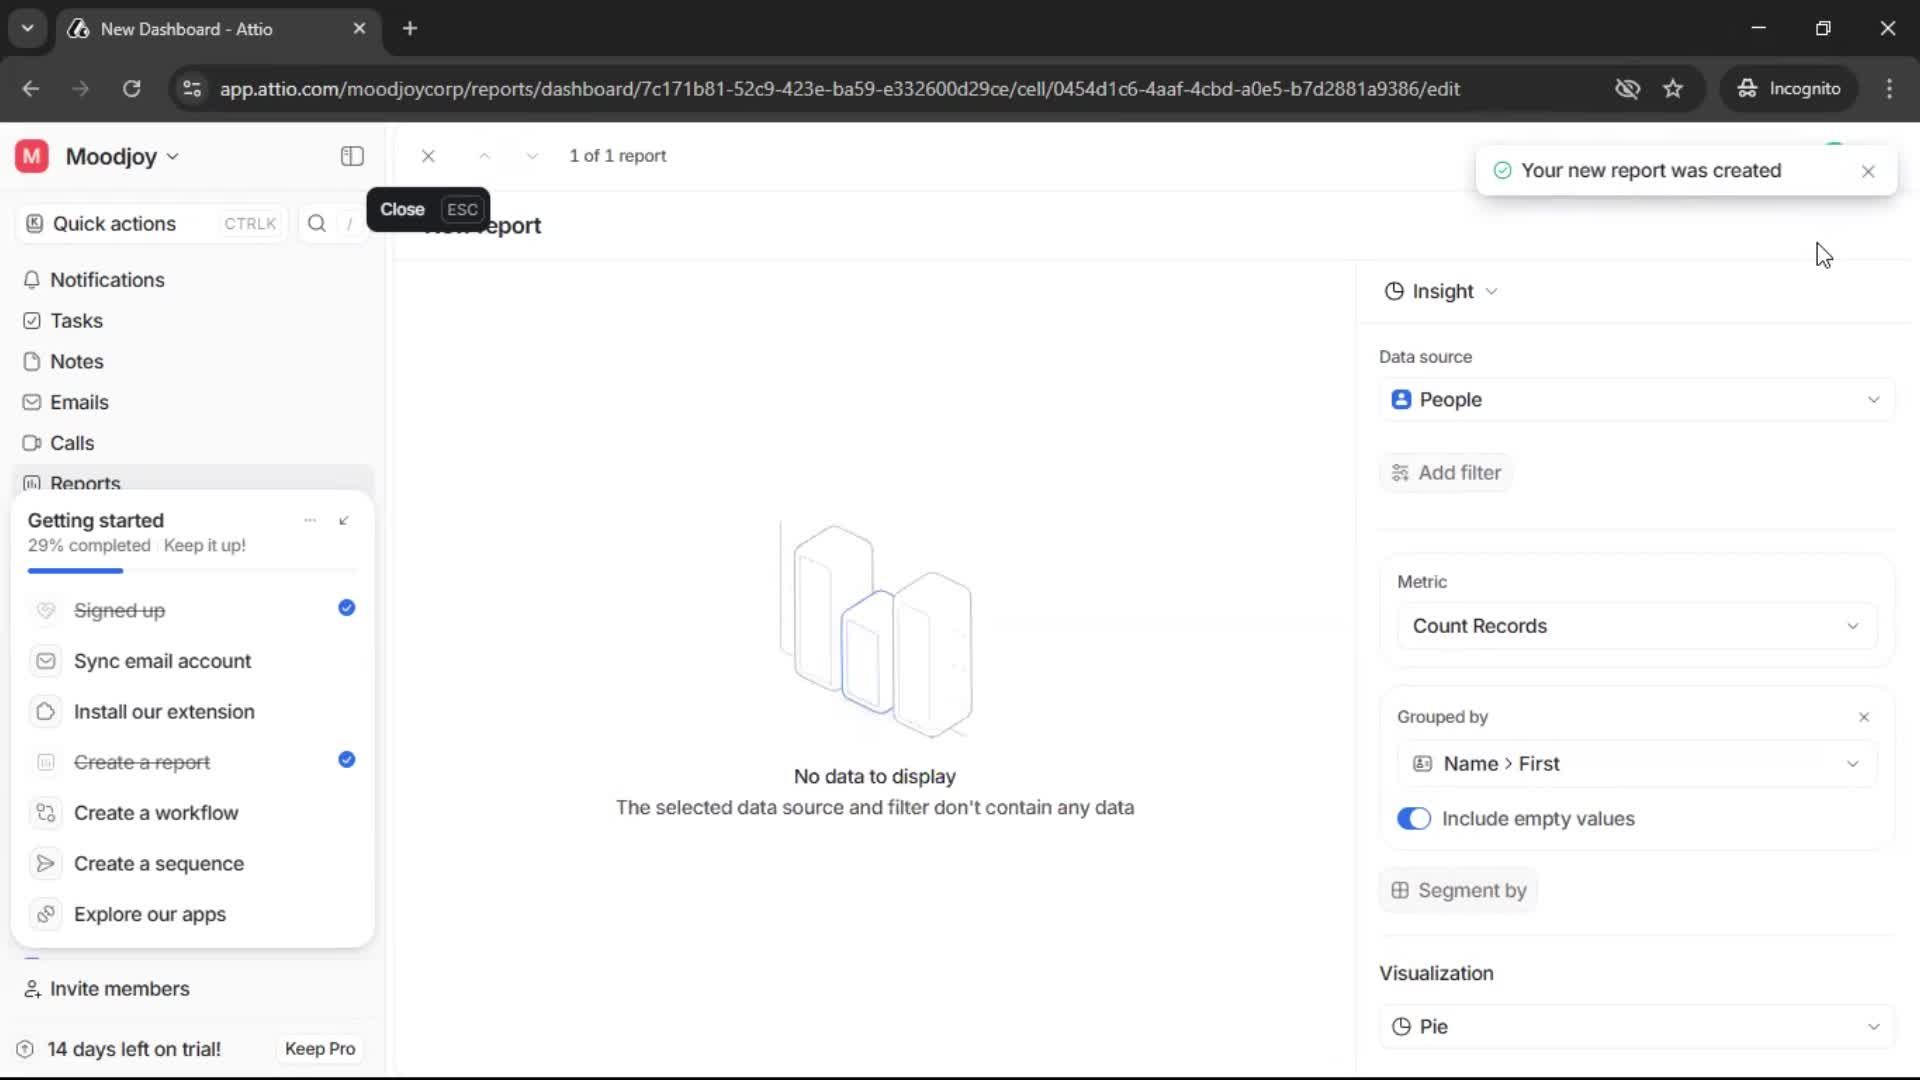
Task: Dismiss the new report created toast
Action: coord(1868,171)
